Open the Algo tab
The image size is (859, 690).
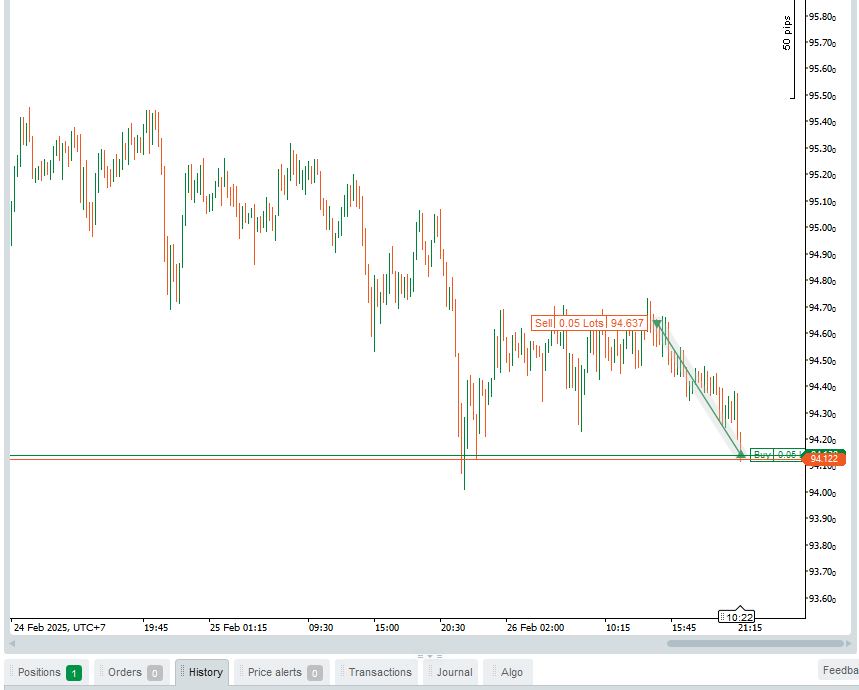[510, 672]
